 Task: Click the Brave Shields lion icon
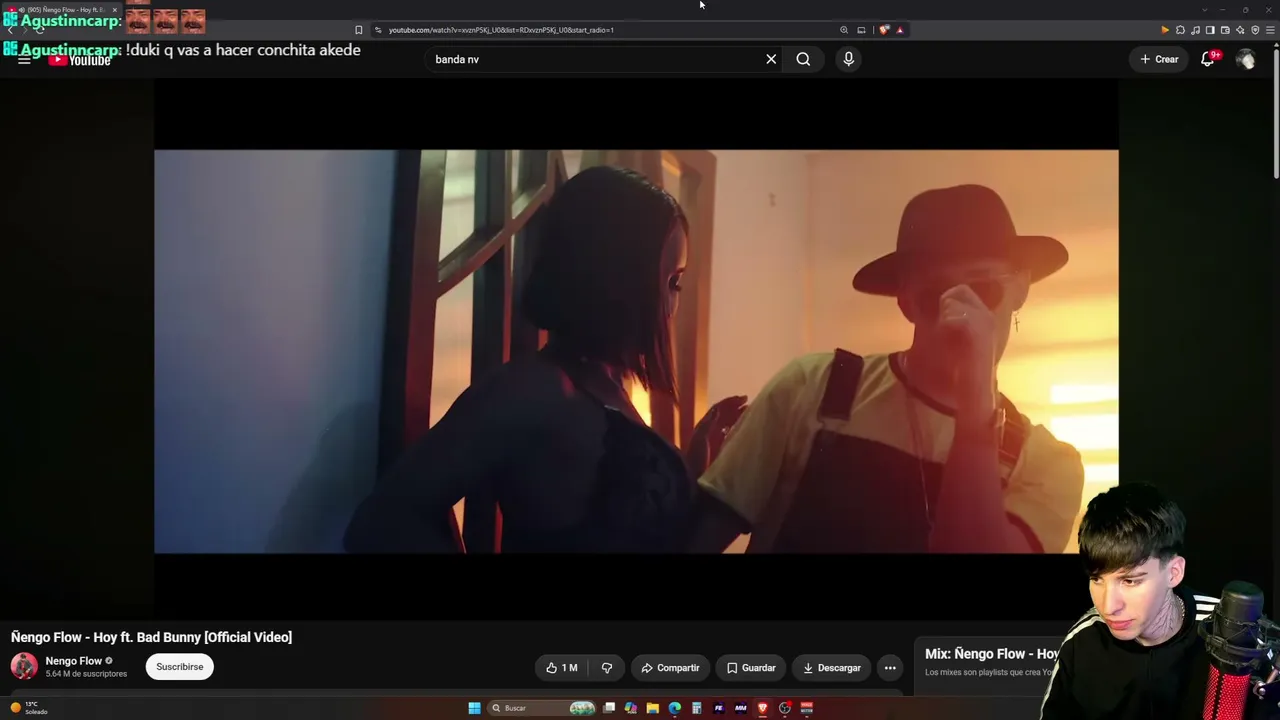(883, 30)
